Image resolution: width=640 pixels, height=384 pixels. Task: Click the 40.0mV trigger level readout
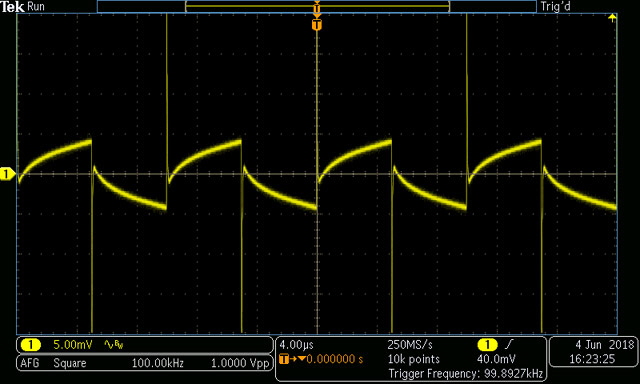tap(496, 359)
